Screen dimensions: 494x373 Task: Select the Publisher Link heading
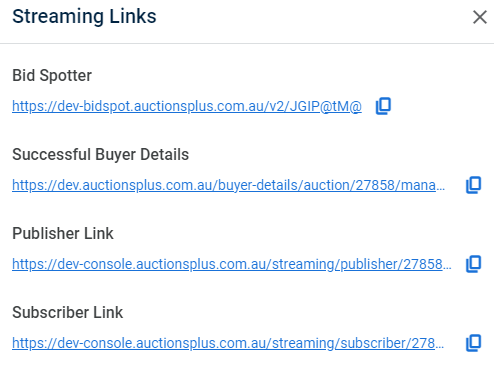coord(63,233)
